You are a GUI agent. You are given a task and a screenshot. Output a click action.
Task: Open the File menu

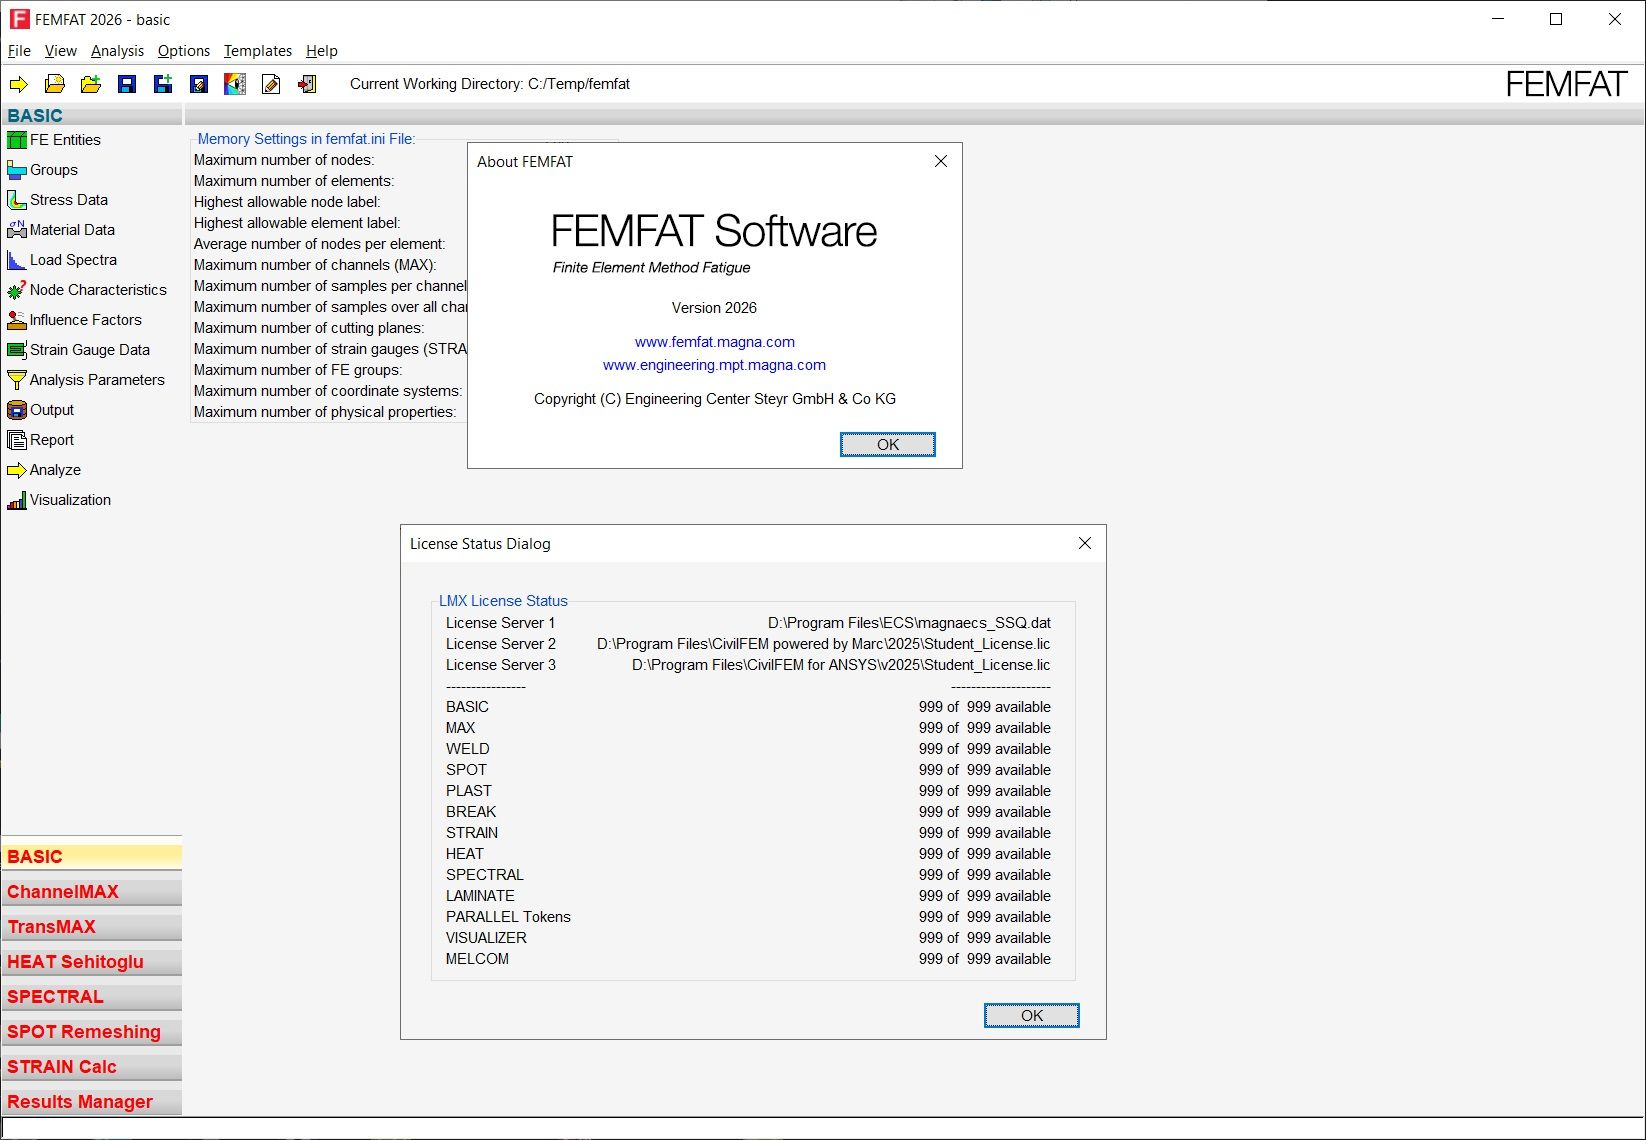coord(19,51)
